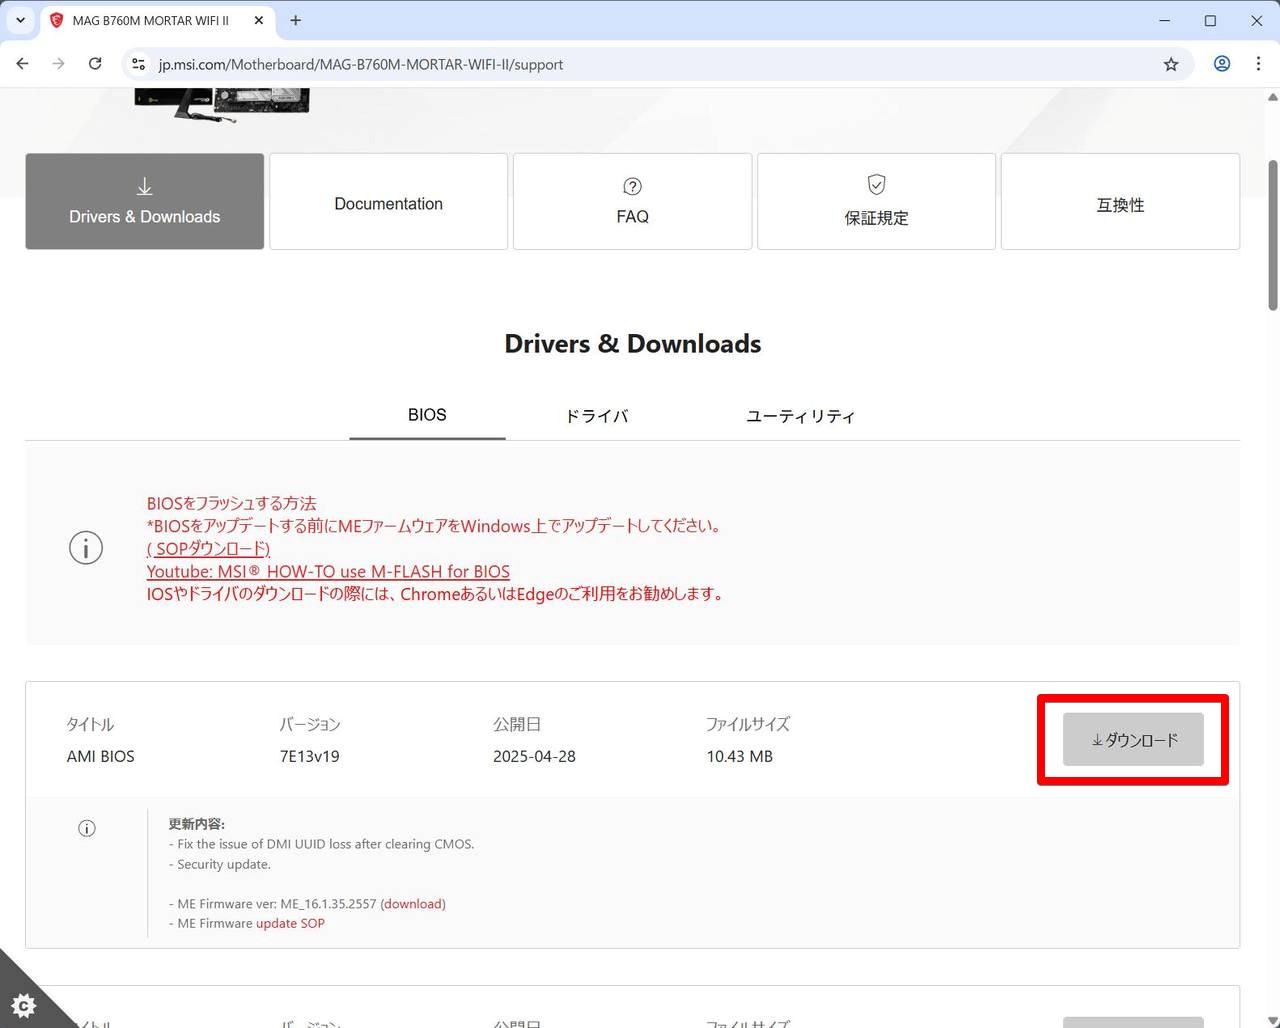Click the page vertical scrollbar thumb
The height and width of the screenshot is (1028, 1280).
coord(1272,235)
